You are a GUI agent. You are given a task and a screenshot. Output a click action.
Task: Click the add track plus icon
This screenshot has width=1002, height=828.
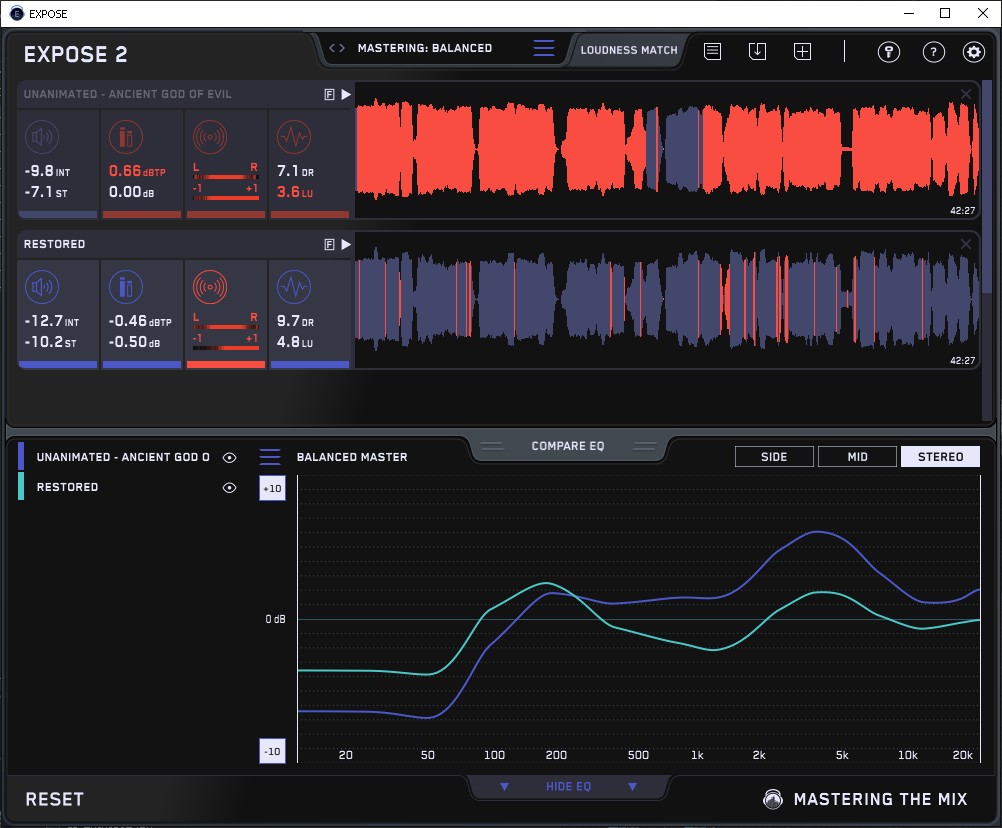pyautogui.click(x=802, y=51)
